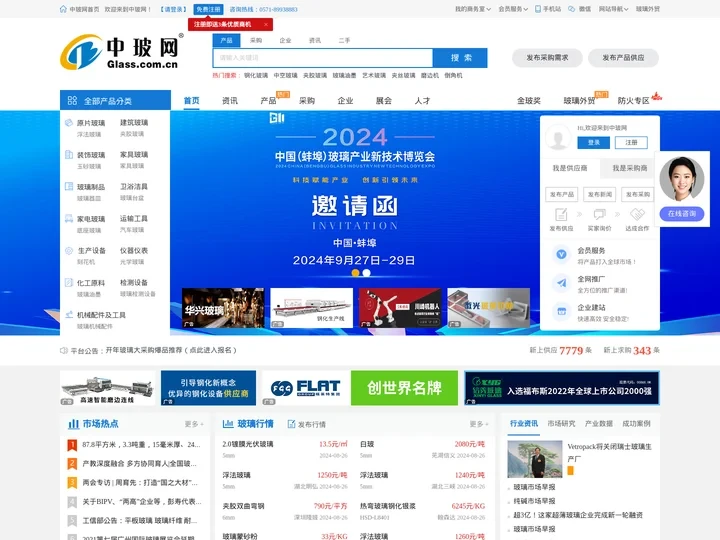Click the 在线咨询 chat button

point(682,214)
